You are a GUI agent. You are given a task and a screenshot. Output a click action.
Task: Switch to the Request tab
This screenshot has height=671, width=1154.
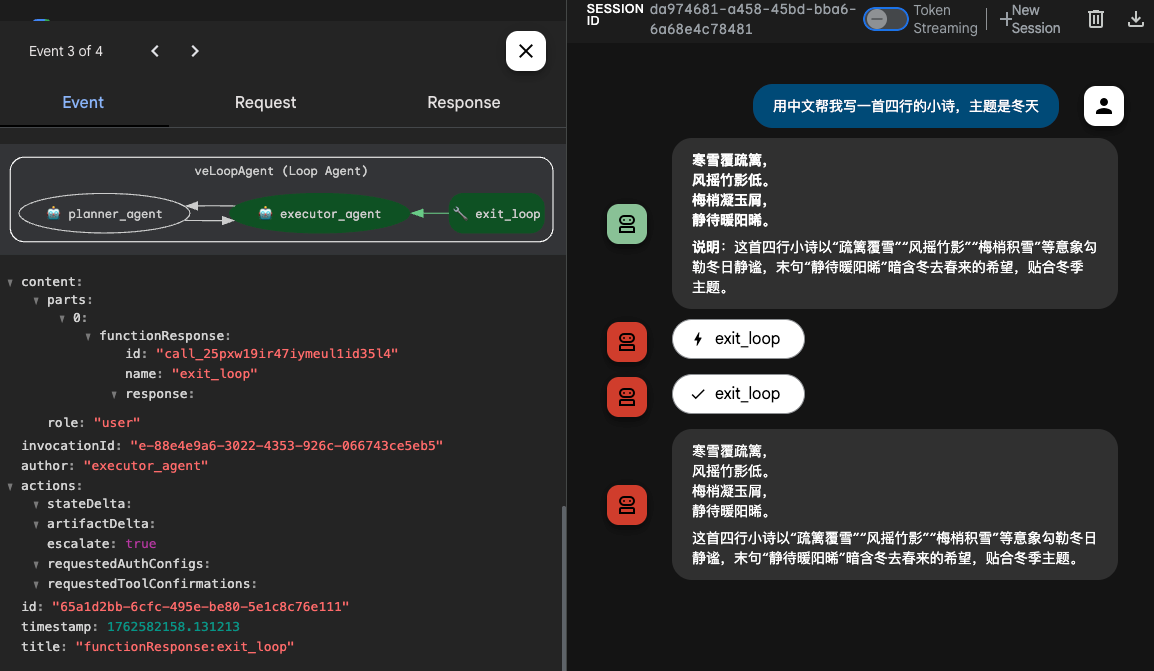pyautogui.click(x=265, y=102)
